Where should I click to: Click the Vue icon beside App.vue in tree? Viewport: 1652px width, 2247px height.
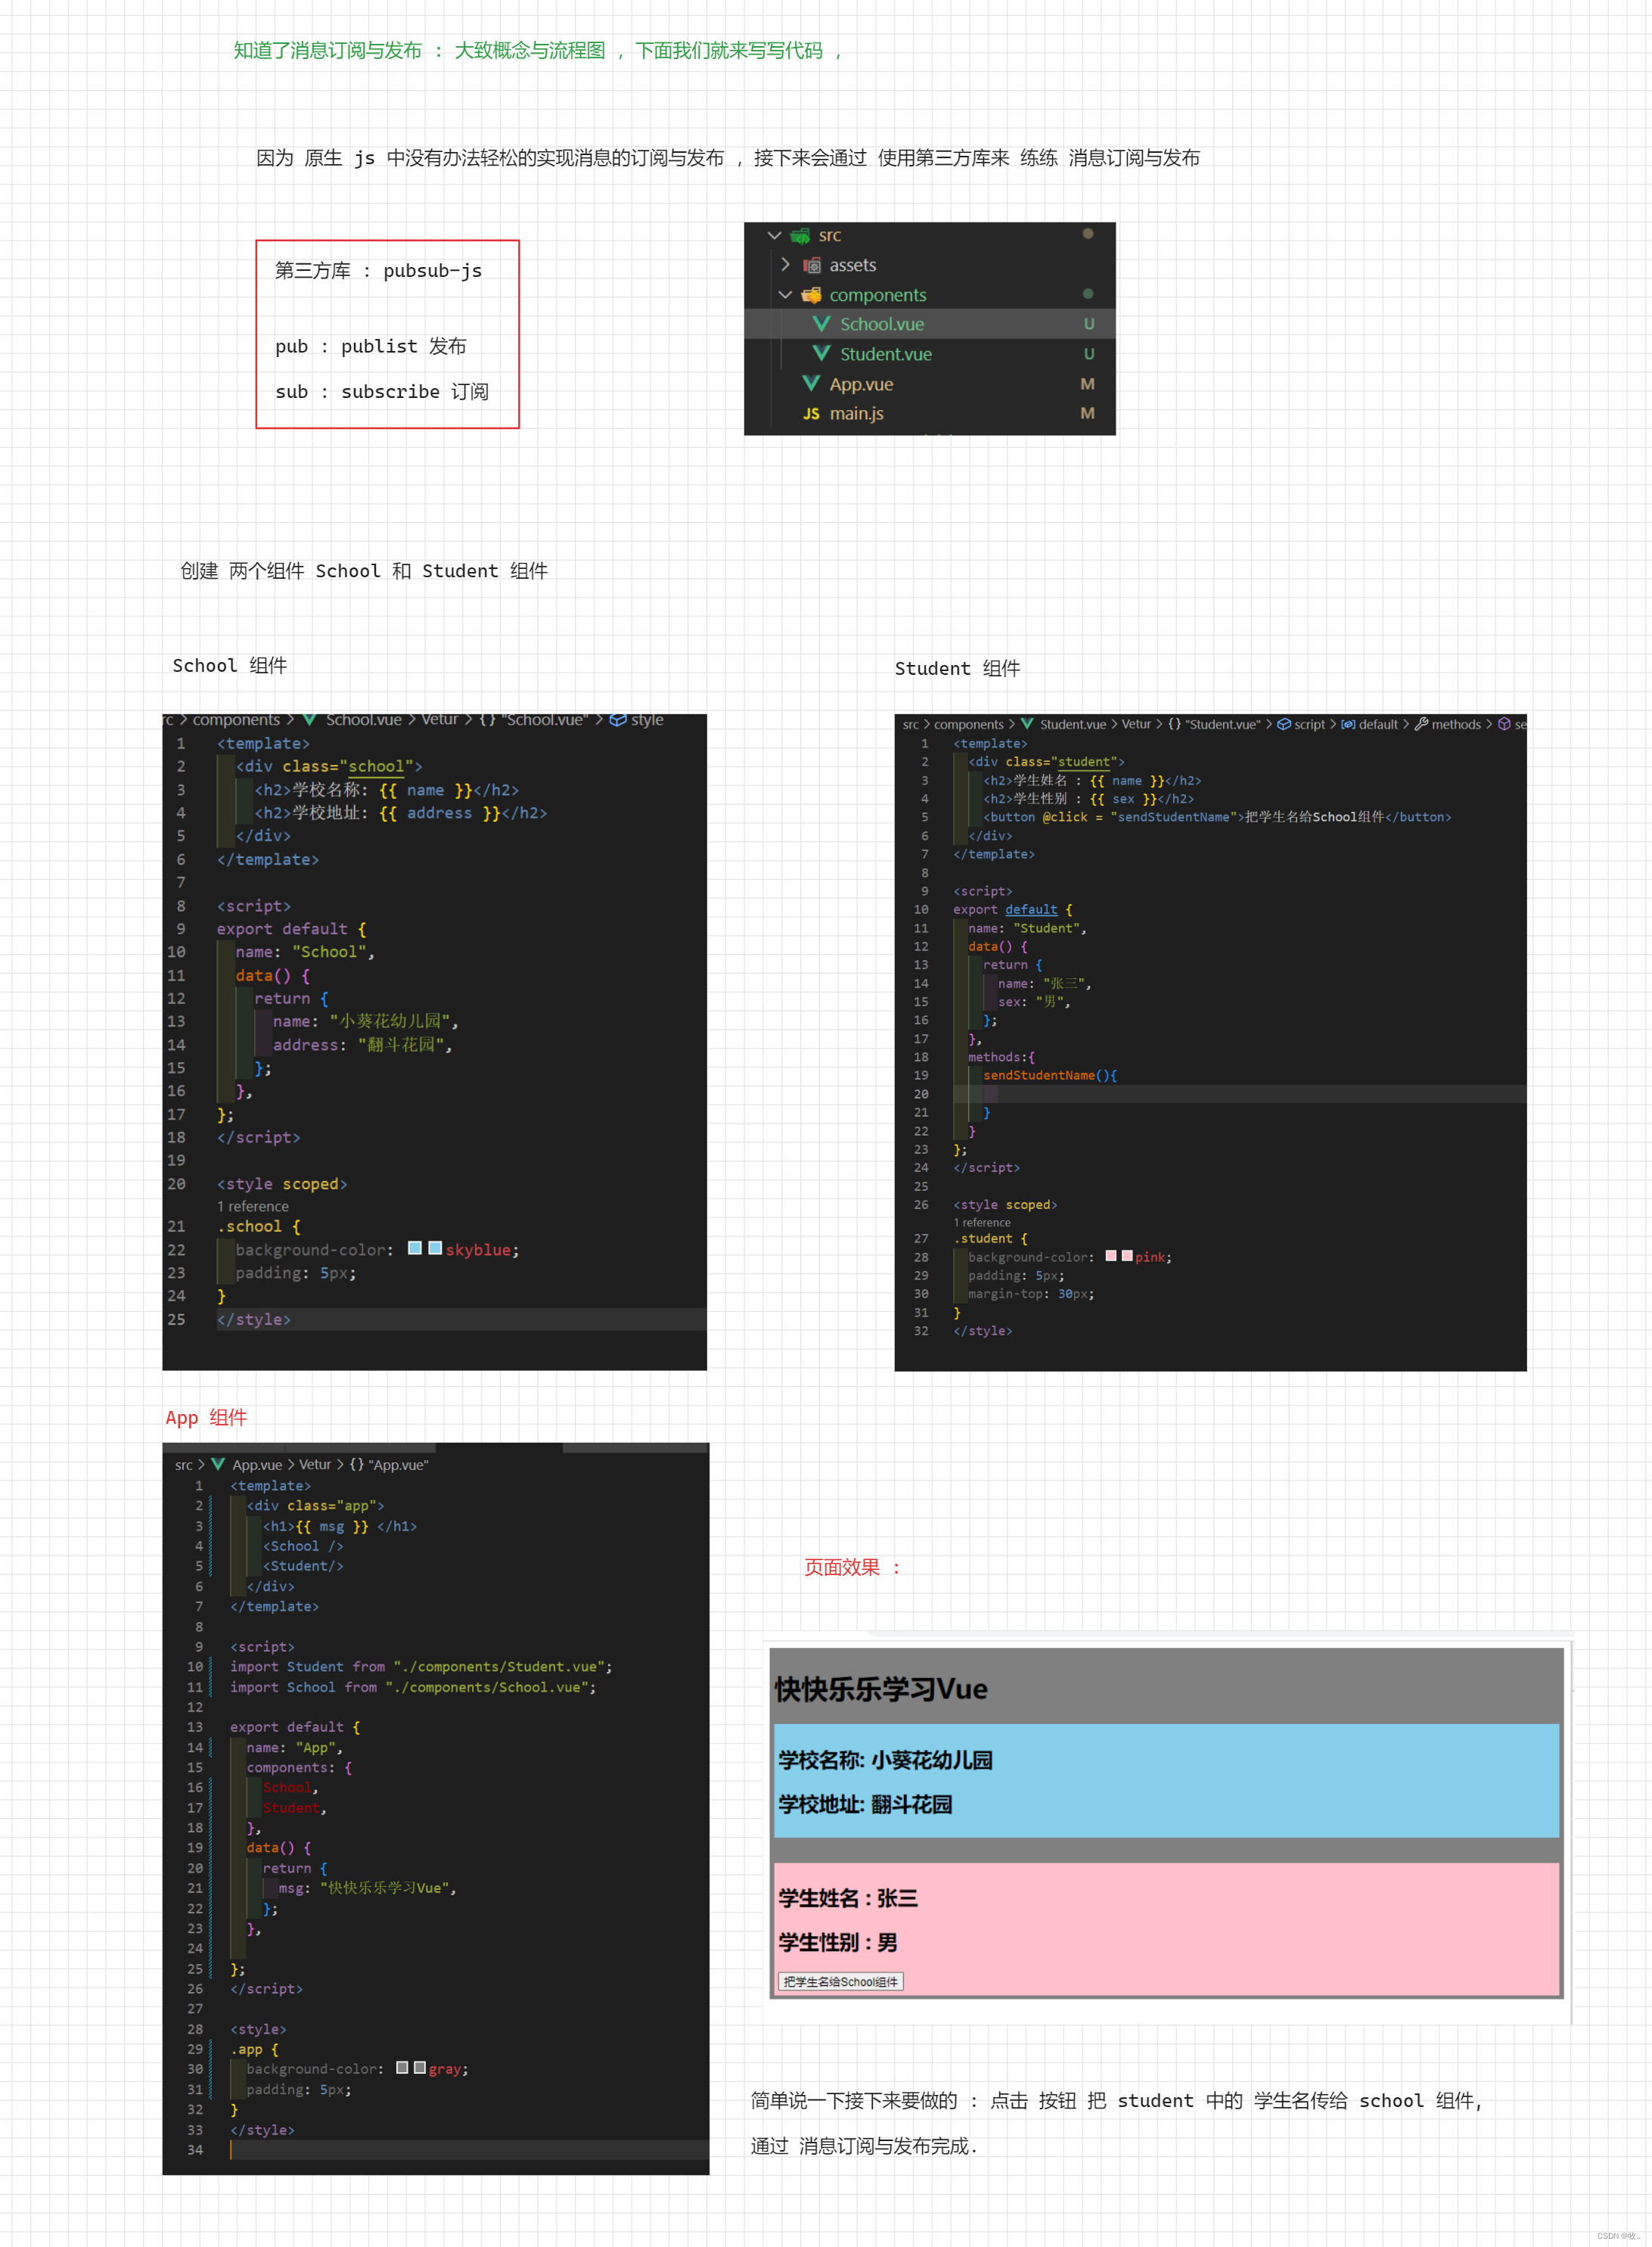point(811,384)
